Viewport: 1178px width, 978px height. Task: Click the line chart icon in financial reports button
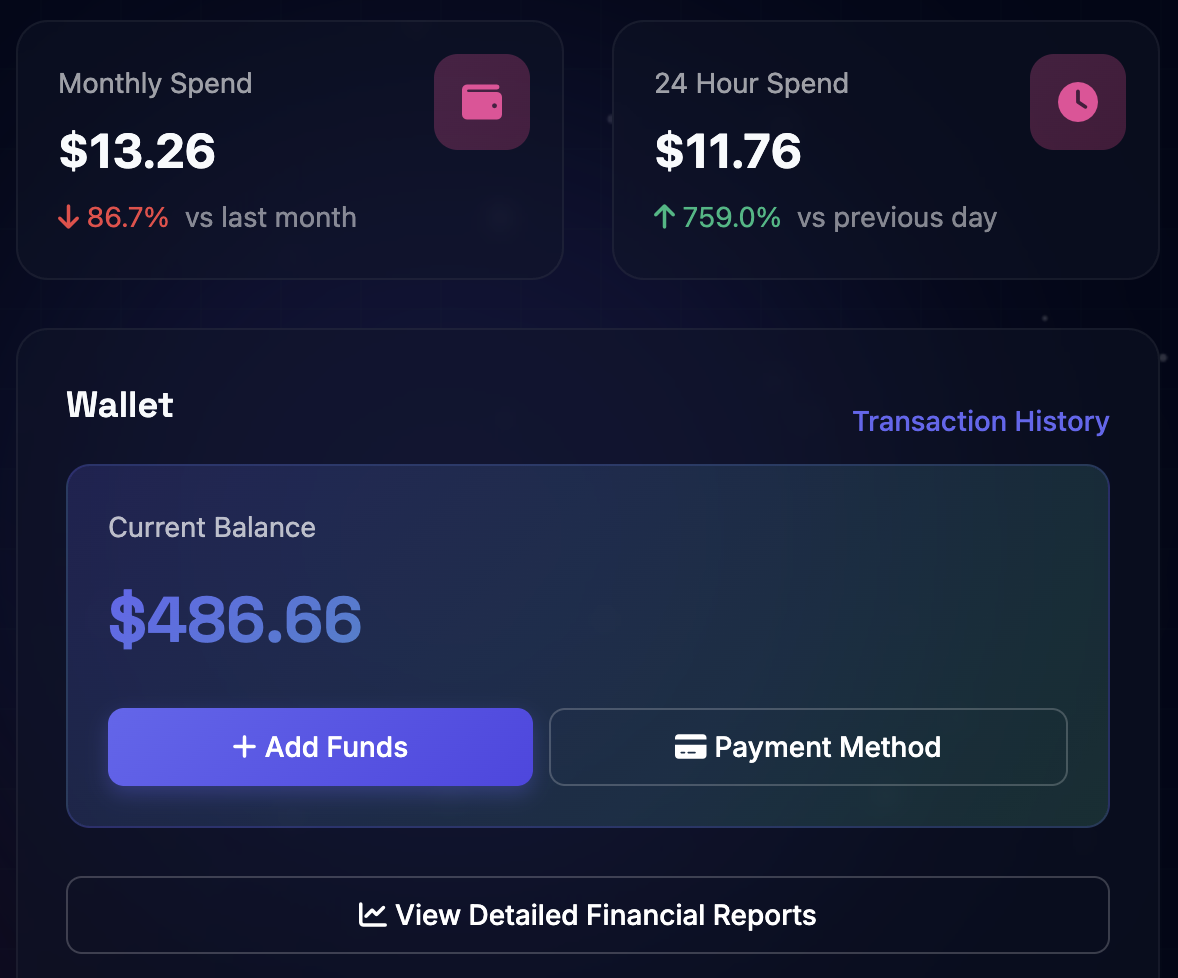click(x=372, y=914)
